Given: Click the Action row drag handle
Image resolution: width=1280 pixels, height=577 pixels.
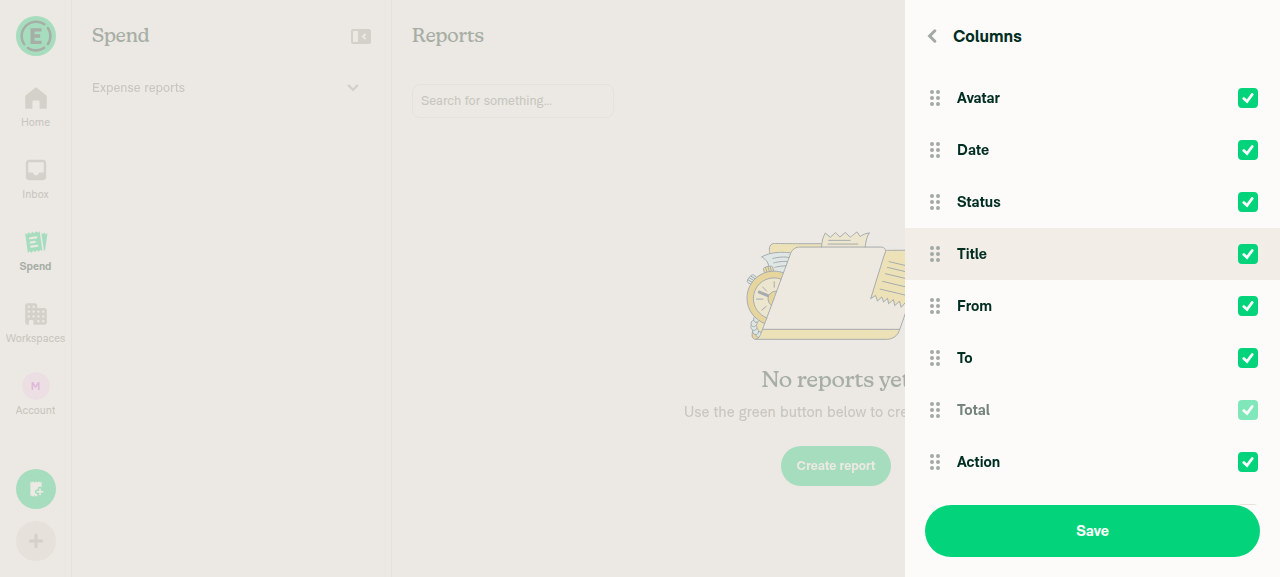Looking at the screenshot, I should click(x=935, y=462).
